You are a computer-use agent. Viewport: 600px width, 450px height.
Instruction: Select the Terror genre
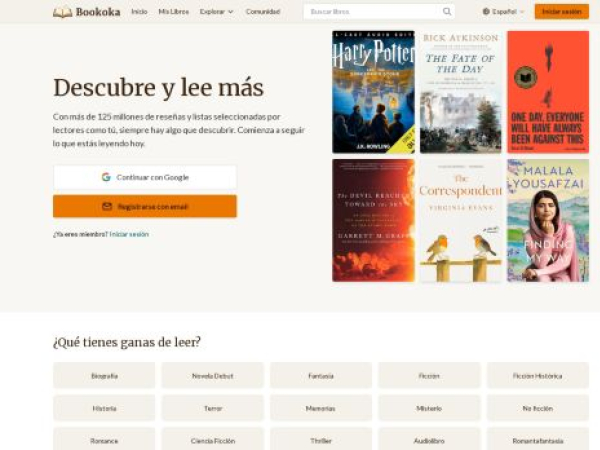212,408
